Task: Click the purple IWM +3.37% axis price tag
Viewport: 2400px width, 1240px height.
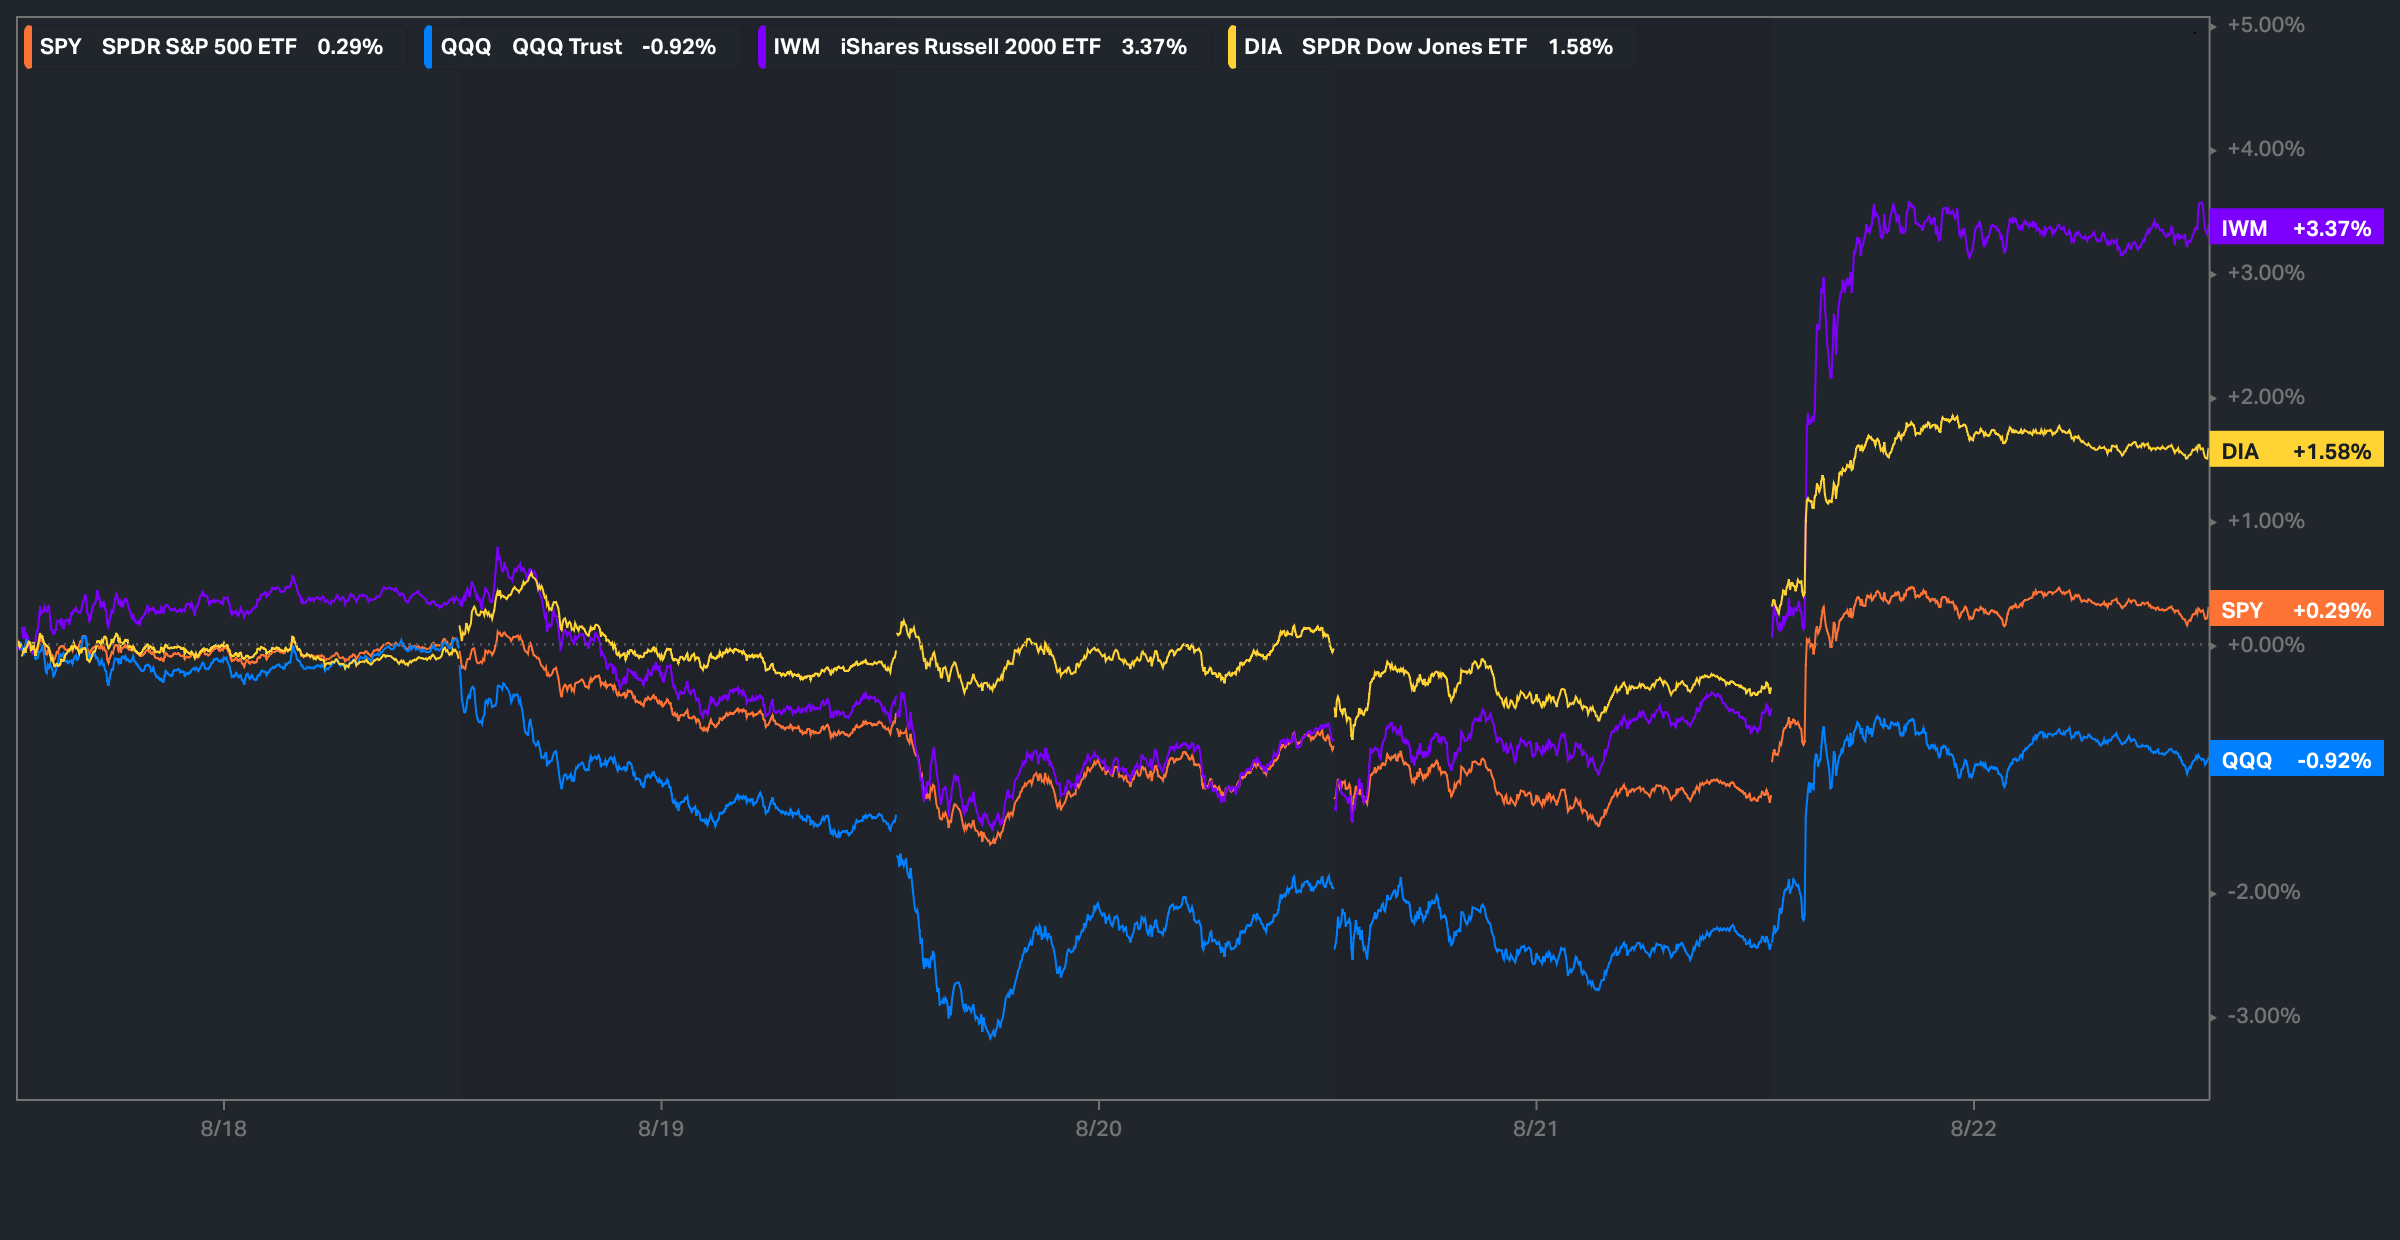Action: coord(2296,228)
